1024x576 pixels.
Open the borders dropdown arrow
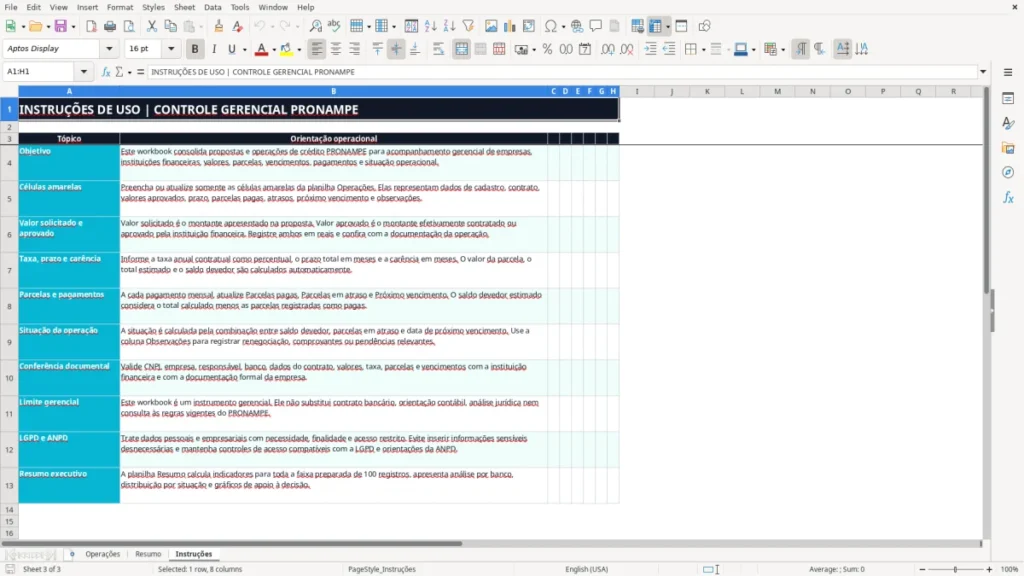[x=703, y=50]
